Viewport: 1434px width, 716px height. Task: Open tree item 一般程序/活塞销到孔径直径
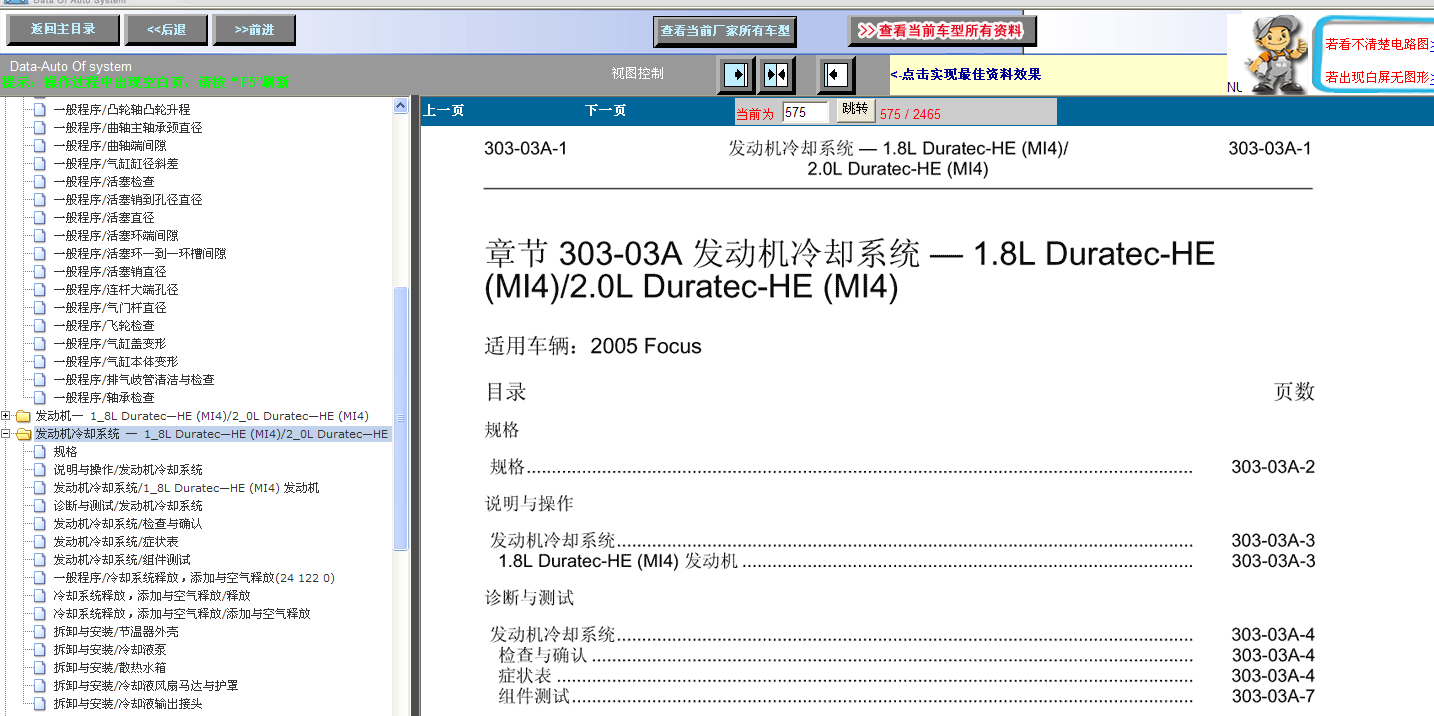point(127,200)
